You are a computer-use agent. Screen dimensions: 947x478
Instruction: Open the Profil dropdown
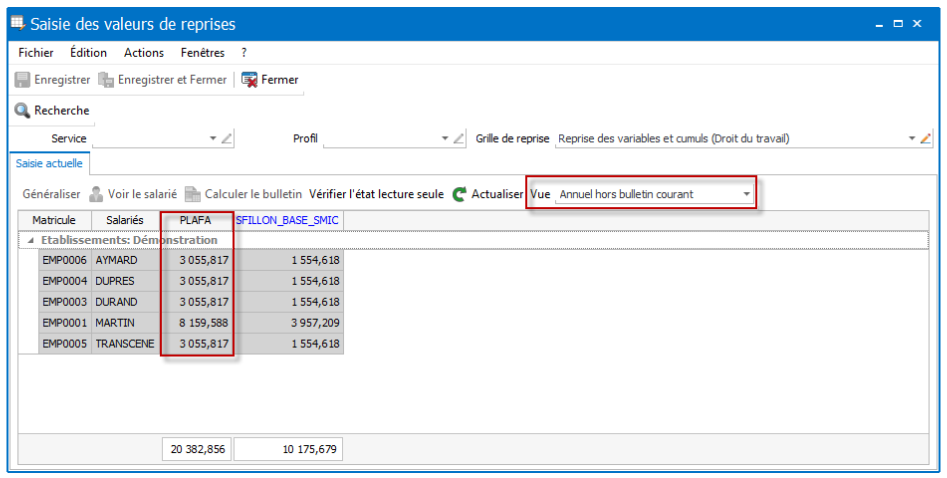click(445, 138)
